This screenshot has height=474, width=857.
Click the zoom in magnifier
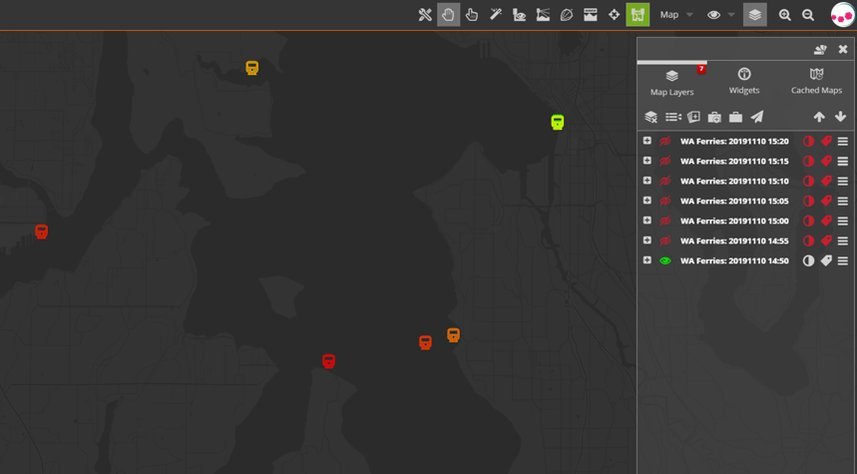(785, 15)
